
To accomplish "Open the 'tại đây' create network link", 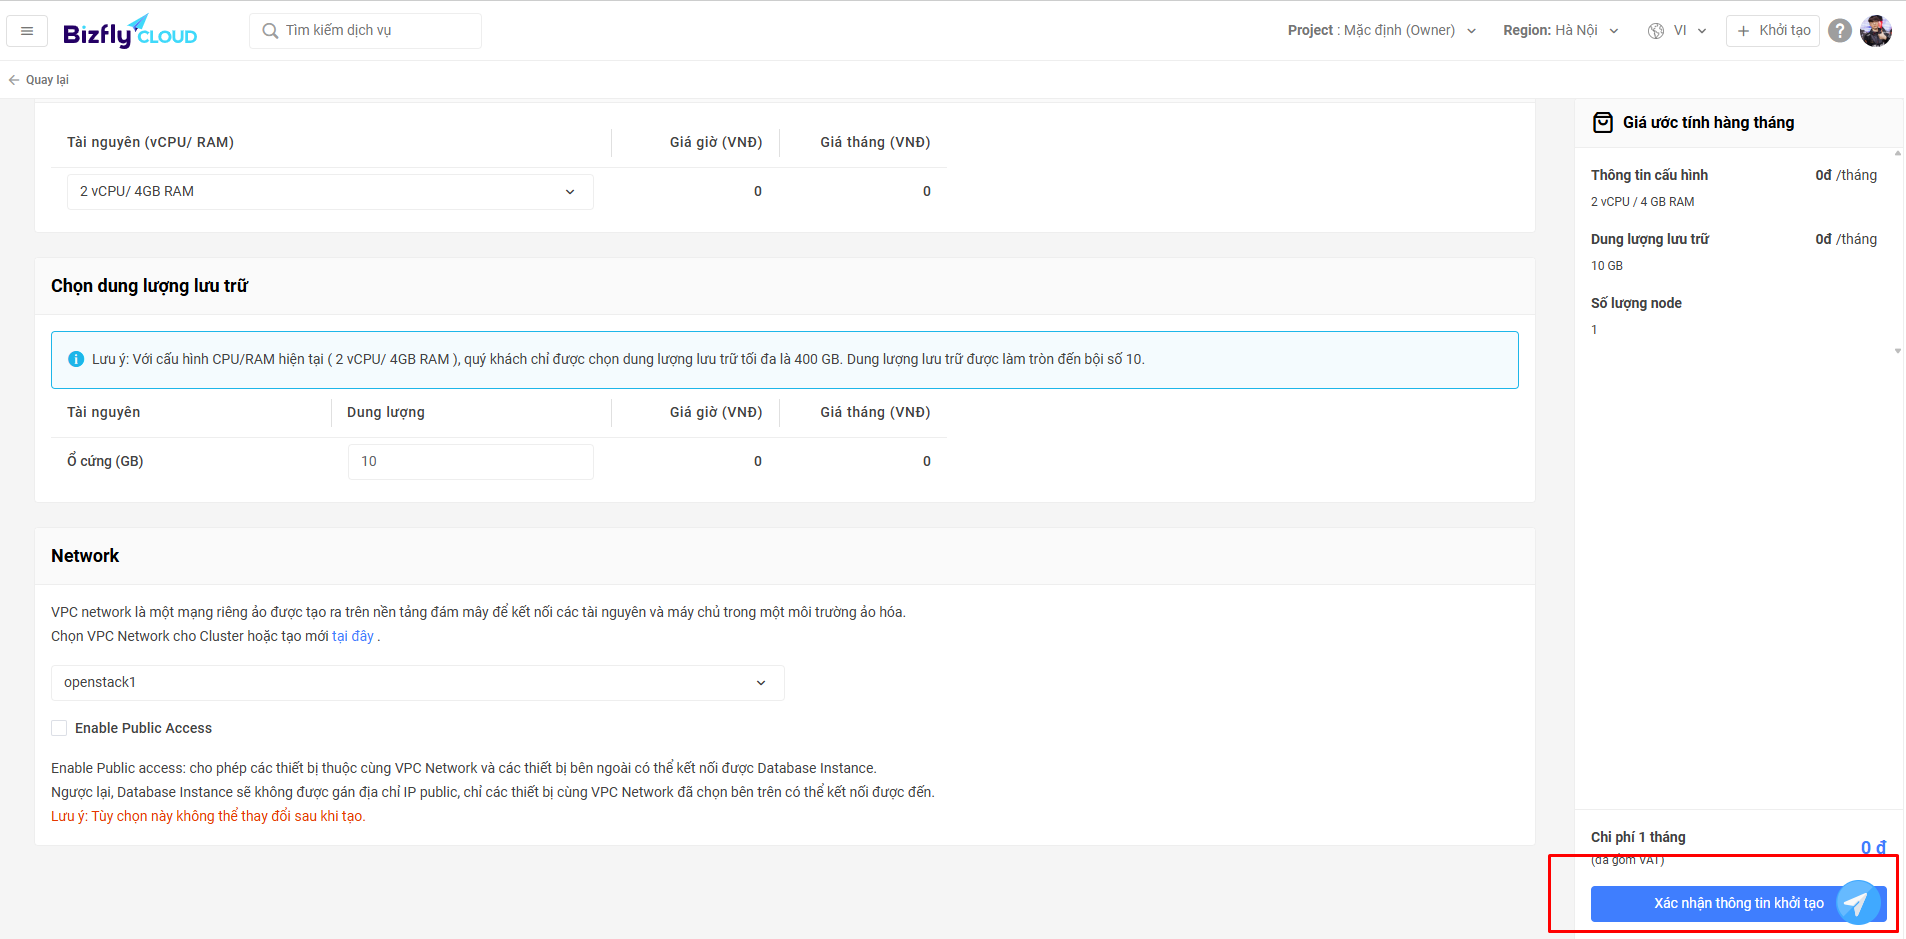I will click(353, 636).
